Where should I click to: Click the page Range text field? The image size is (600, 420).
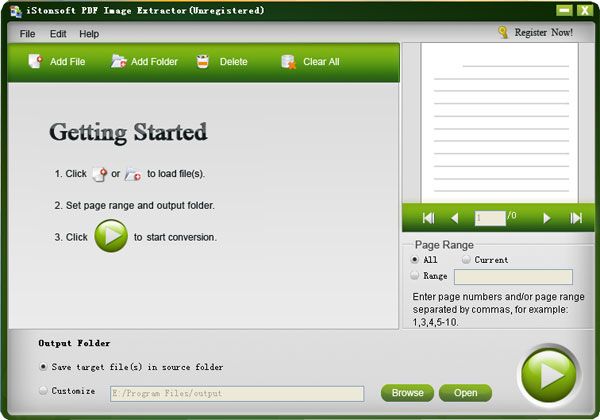(x=513, y=277)
